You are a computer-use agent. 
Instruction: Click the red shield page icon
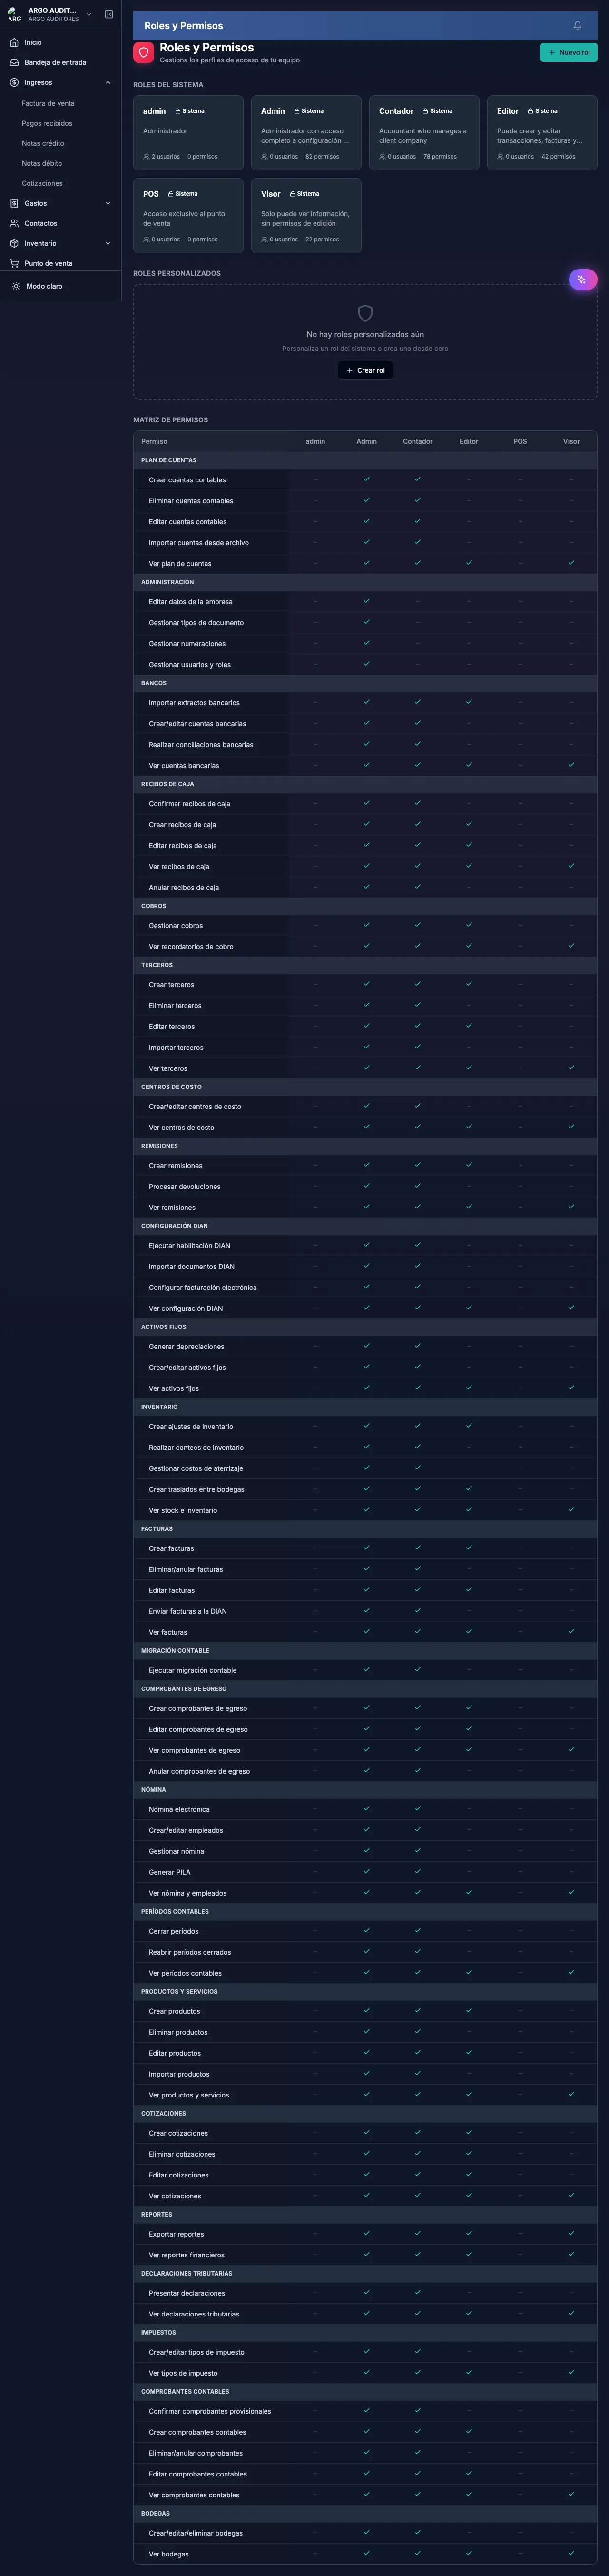point(144,52)
